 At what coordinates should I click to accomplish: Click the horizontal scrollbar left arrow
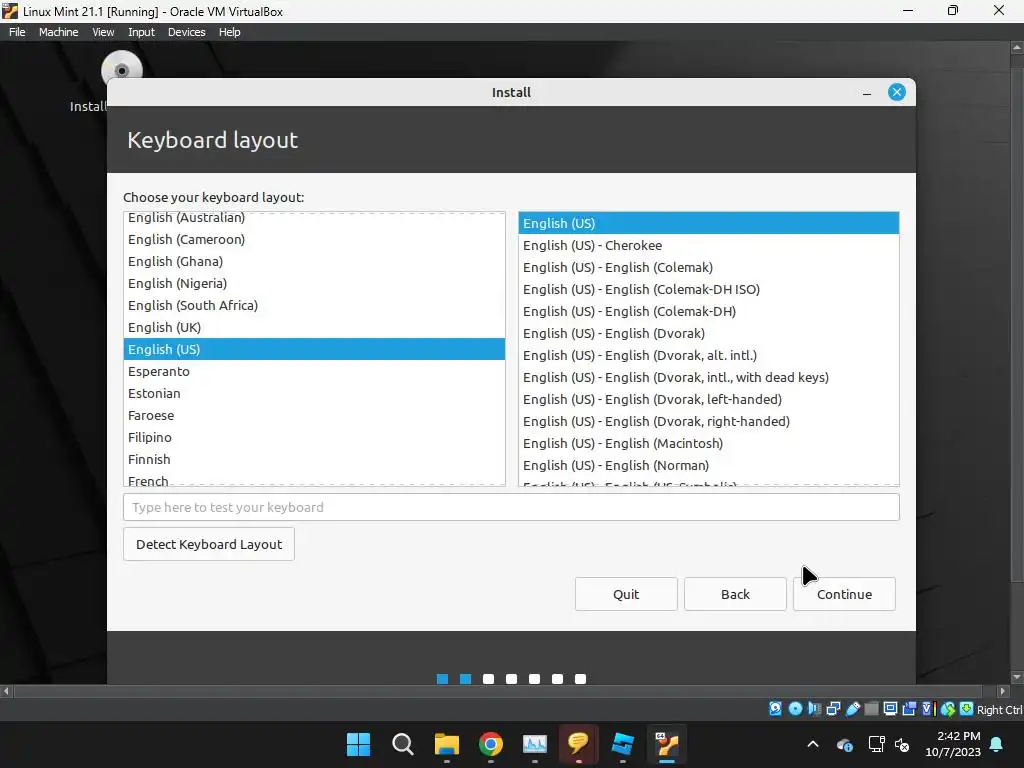pos(6,690)
